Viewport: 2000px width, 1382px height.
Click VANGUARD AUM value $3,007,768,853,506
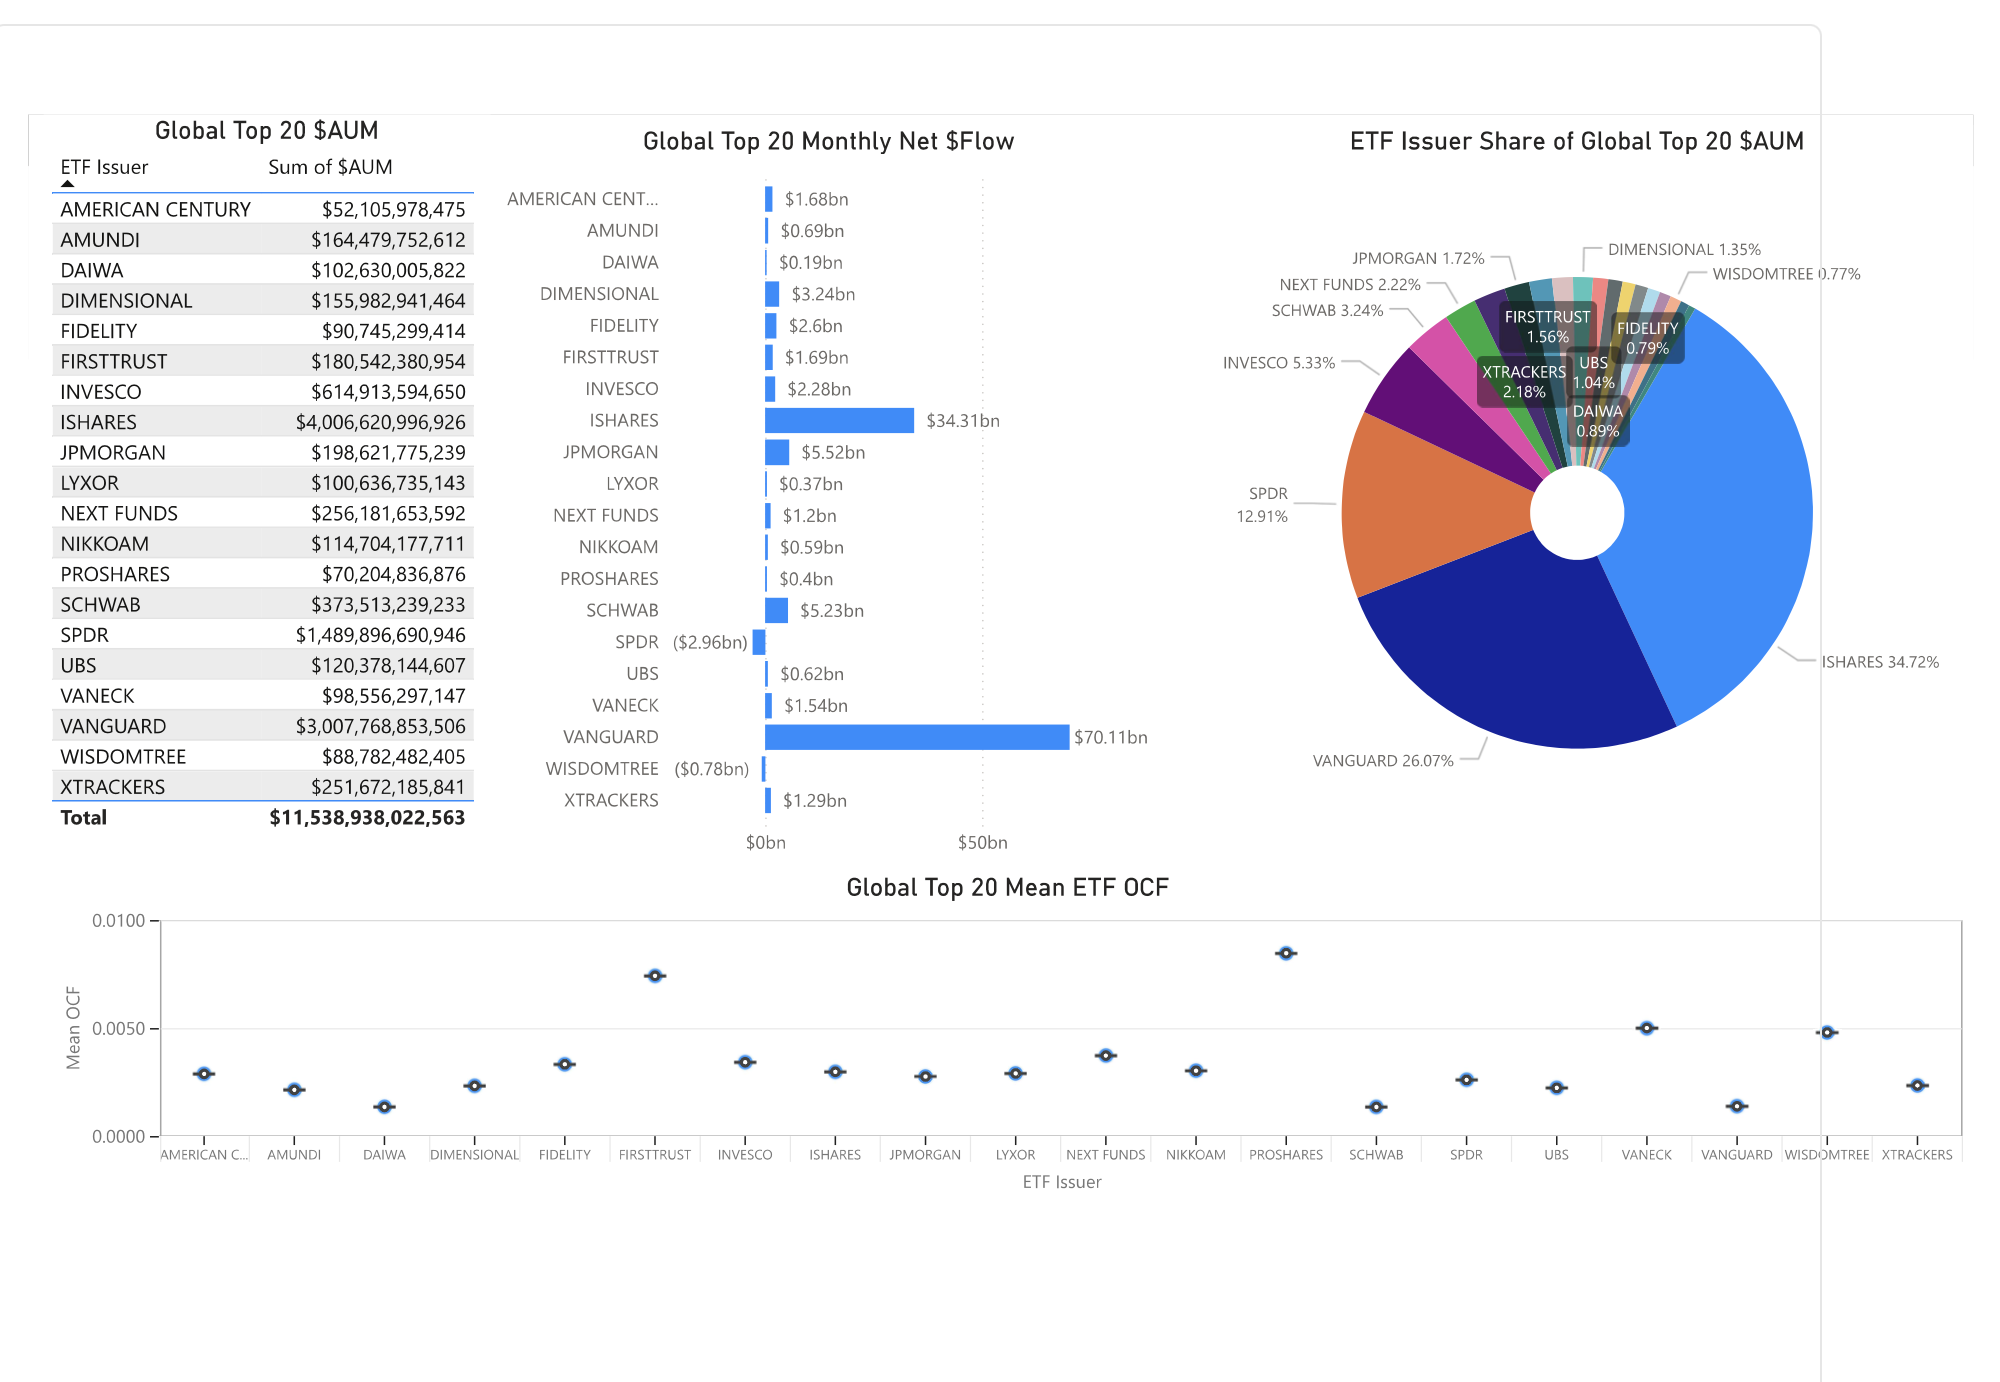coord(380,726)
